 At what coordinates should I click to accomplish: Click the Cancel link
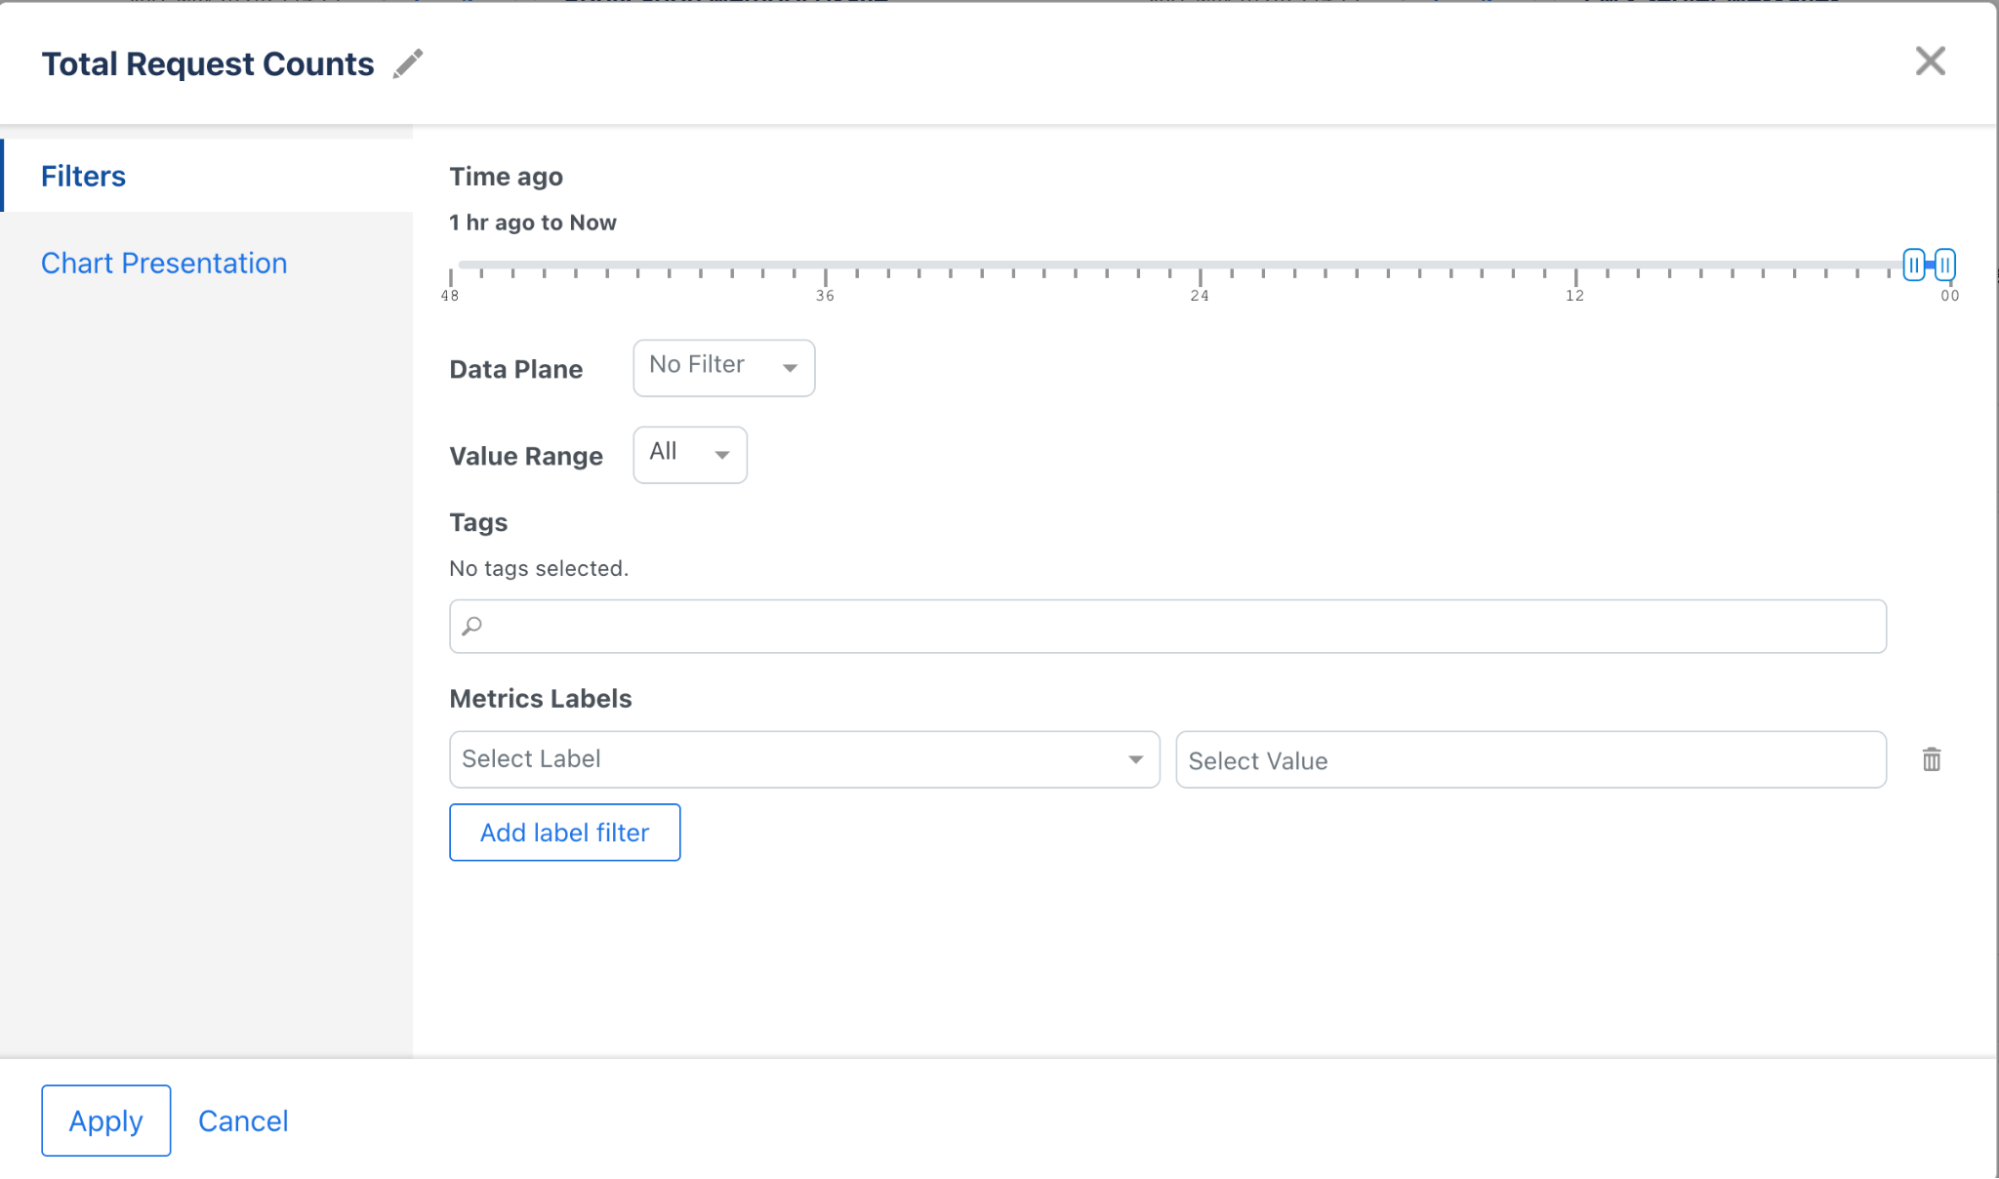(x=243, y=1120)
